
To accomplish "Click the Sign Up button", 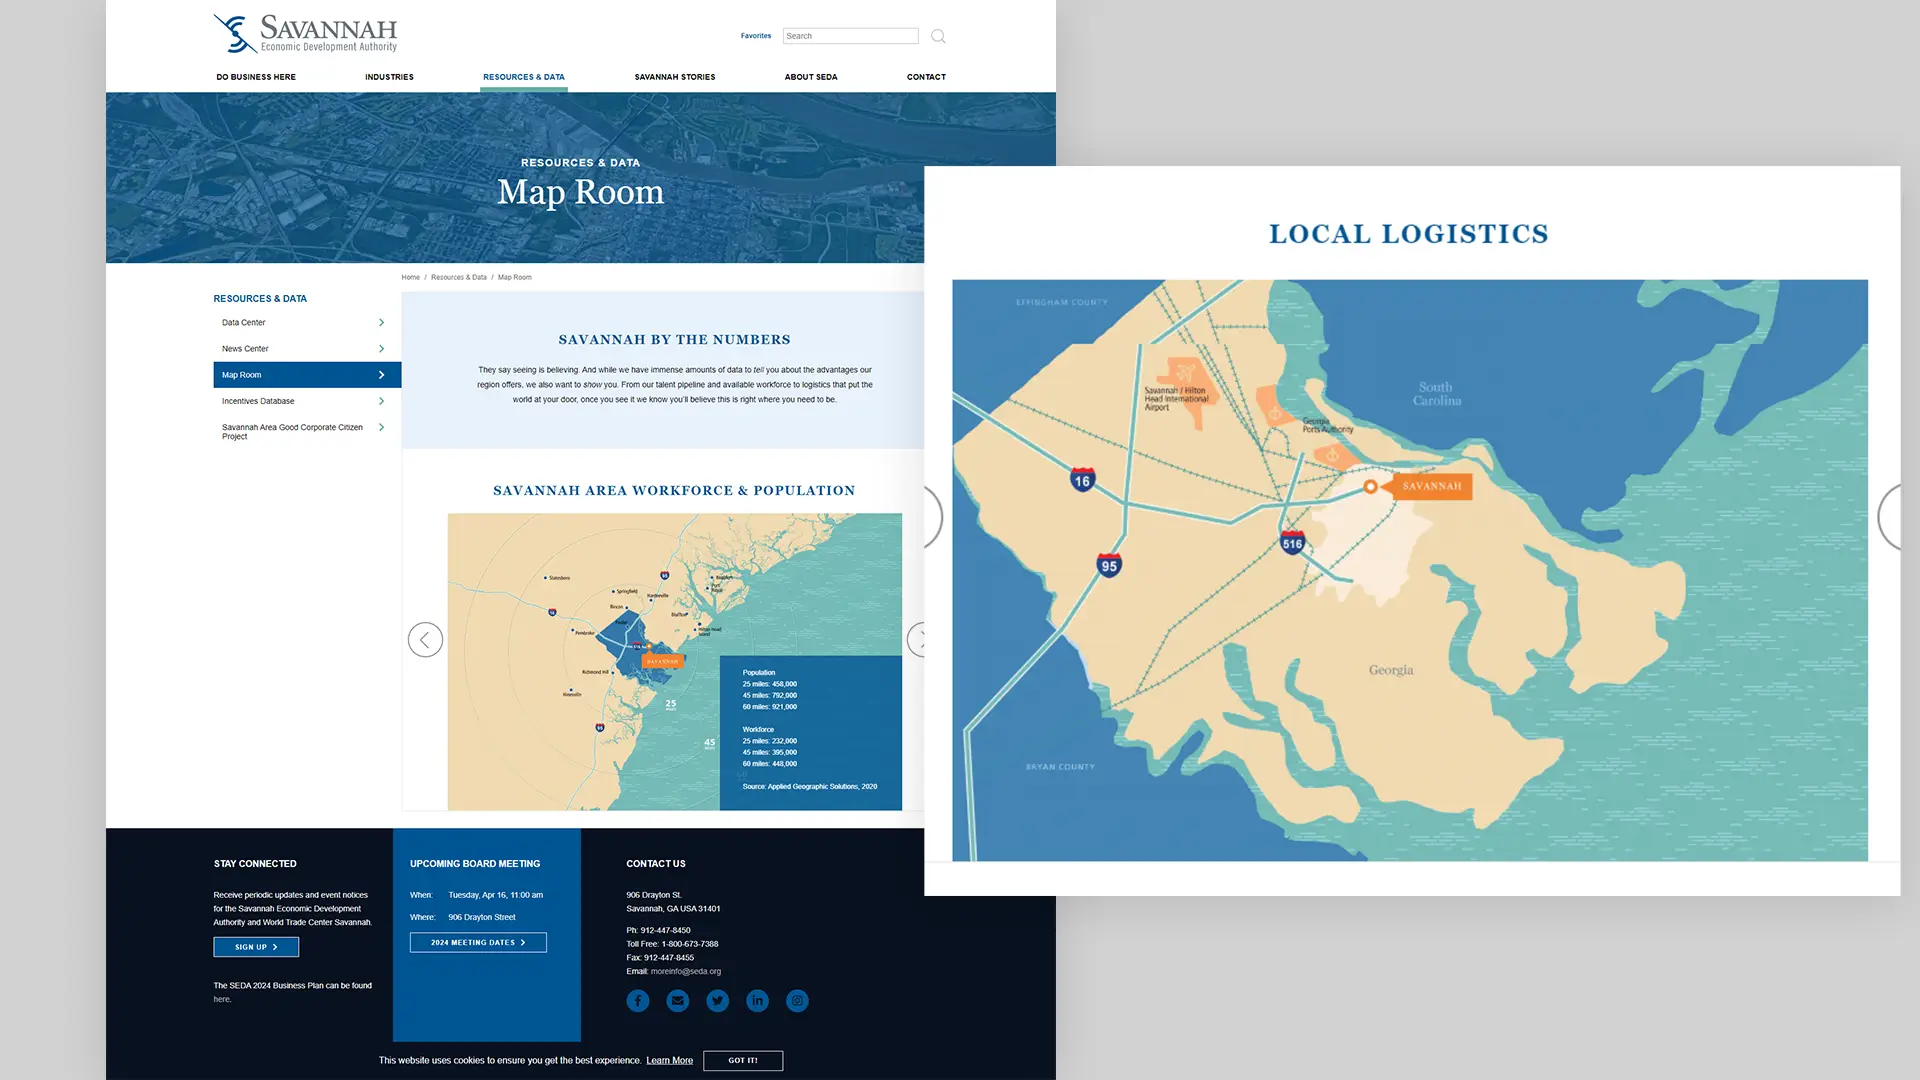I will point(256,947).
